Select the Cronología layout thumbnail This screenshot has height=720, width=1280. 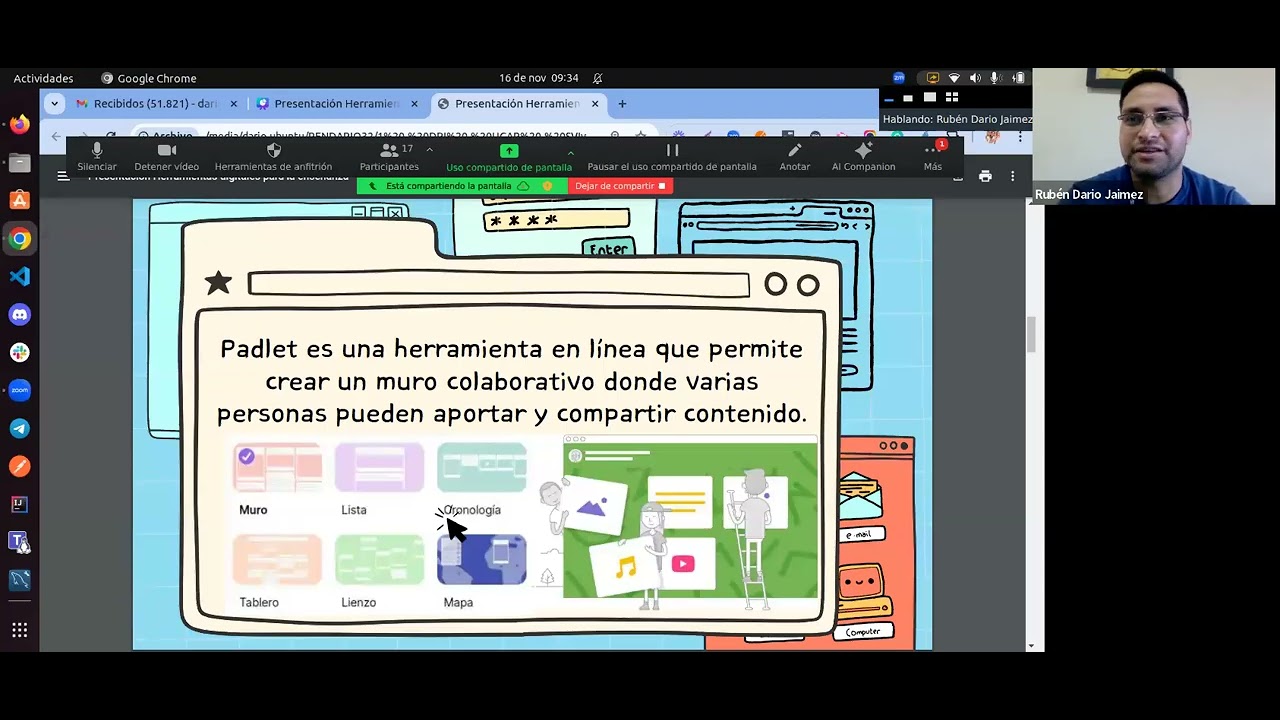pyautogui.click(x=481, y=468)
